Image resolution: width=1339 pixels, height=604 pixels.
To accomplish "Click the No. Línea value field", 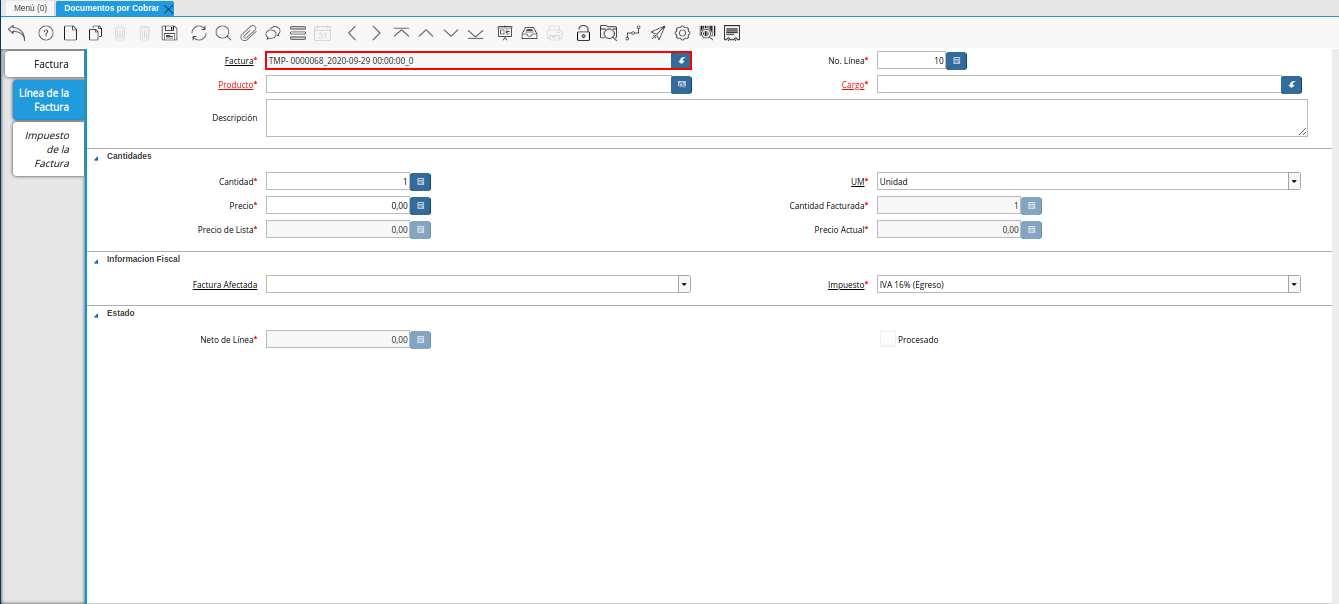I will (x=911, y=61).
